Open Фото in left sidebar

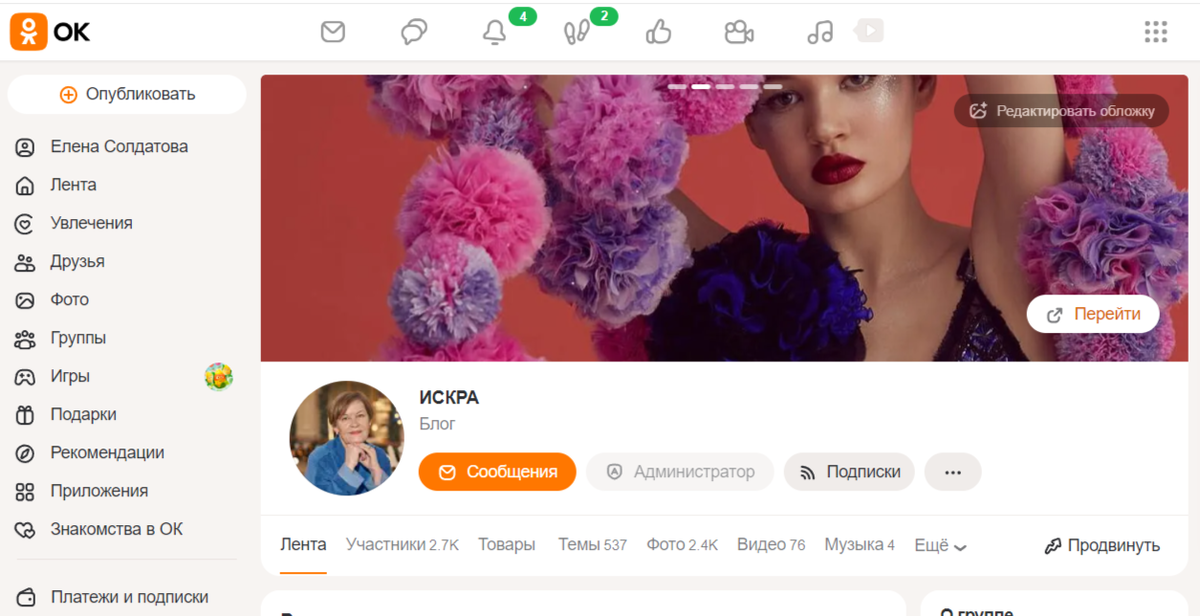pyautogui.click(x=69, y=300)
